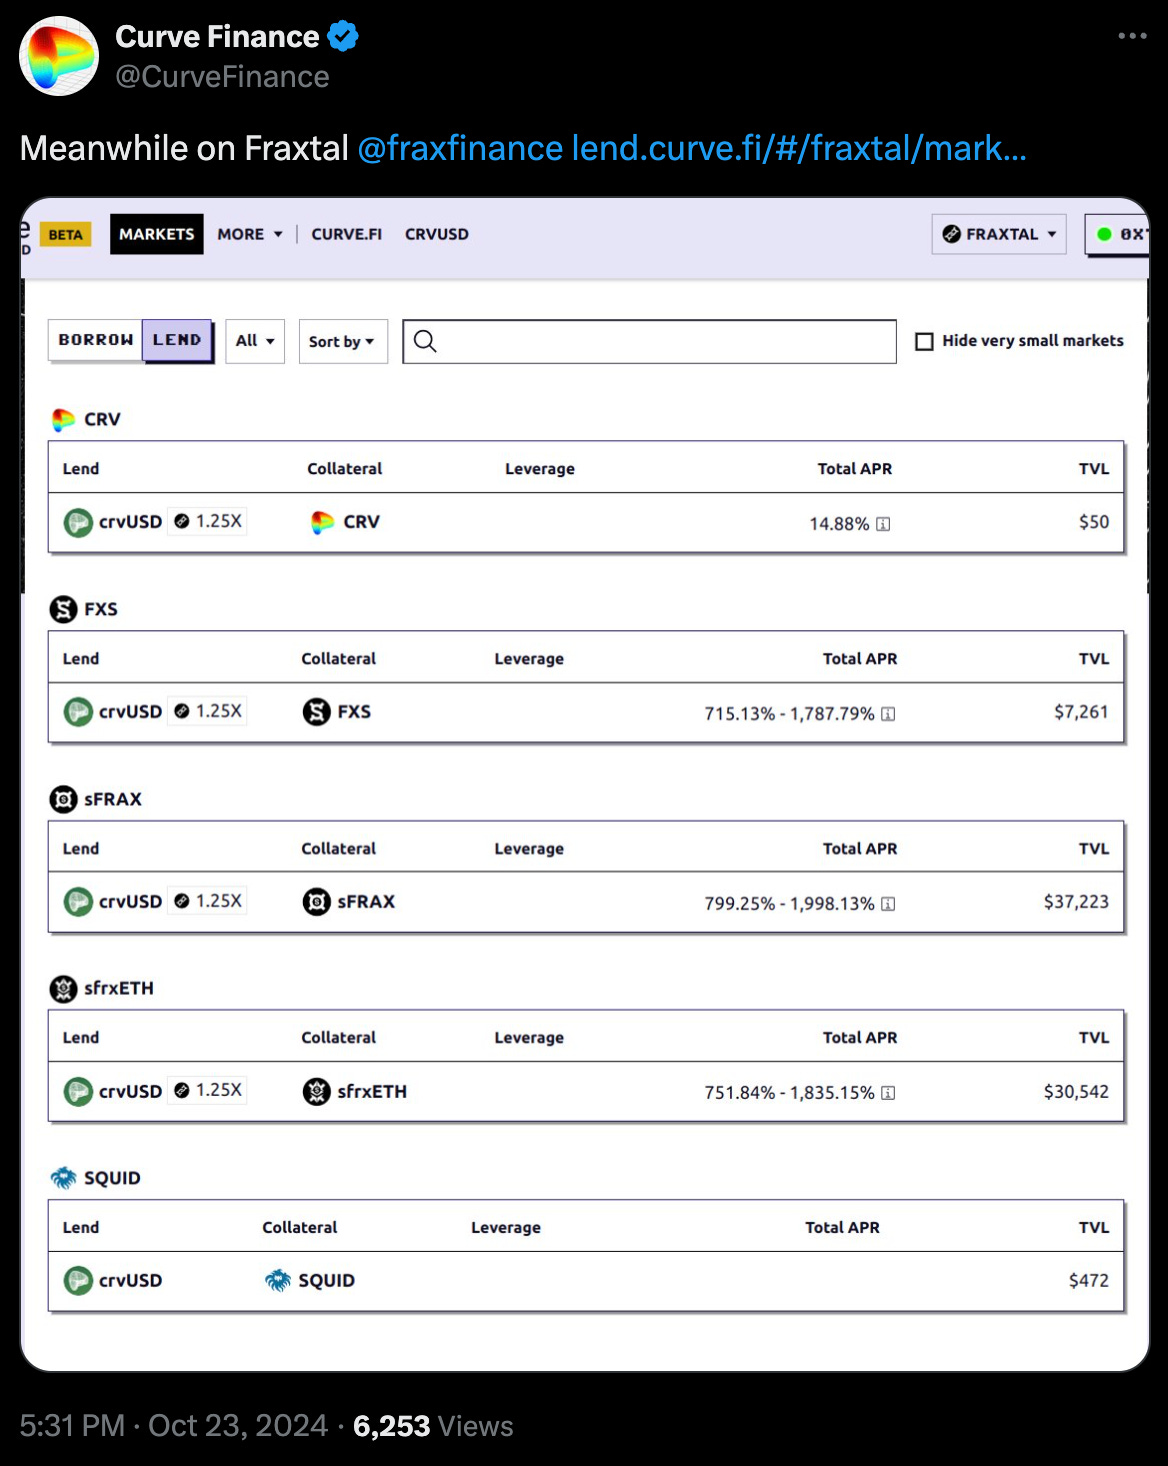Click Total APR header in CRV table
The height and width of the screenshot is (1466, 1168).
click(855, 469)
